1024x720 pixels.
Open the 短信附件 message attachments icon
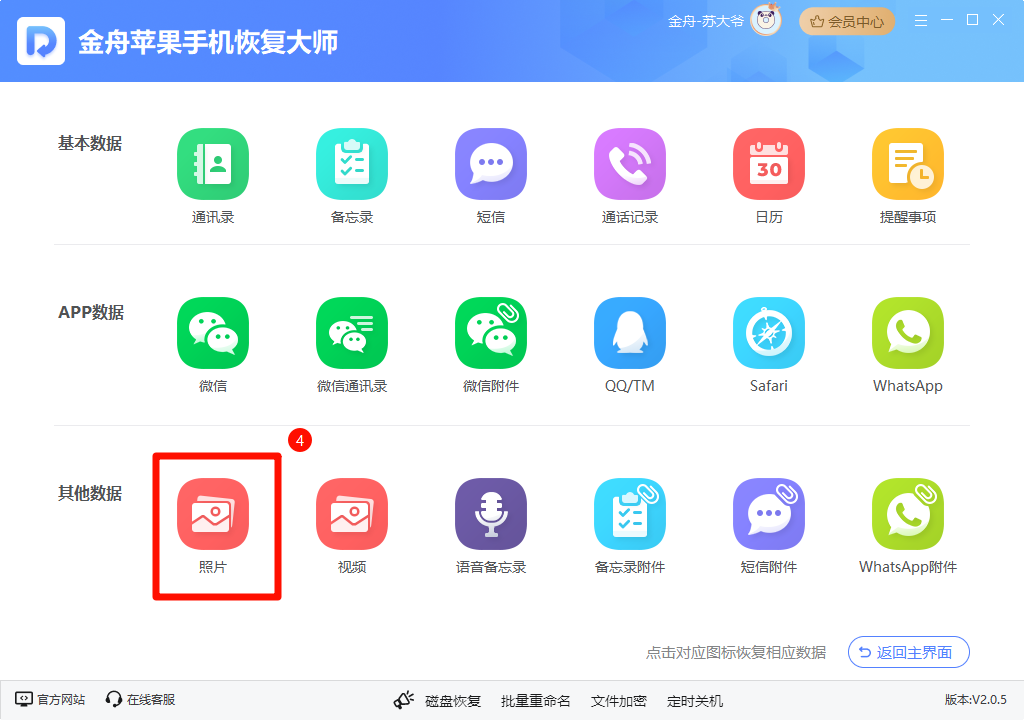tap(769, 514)
